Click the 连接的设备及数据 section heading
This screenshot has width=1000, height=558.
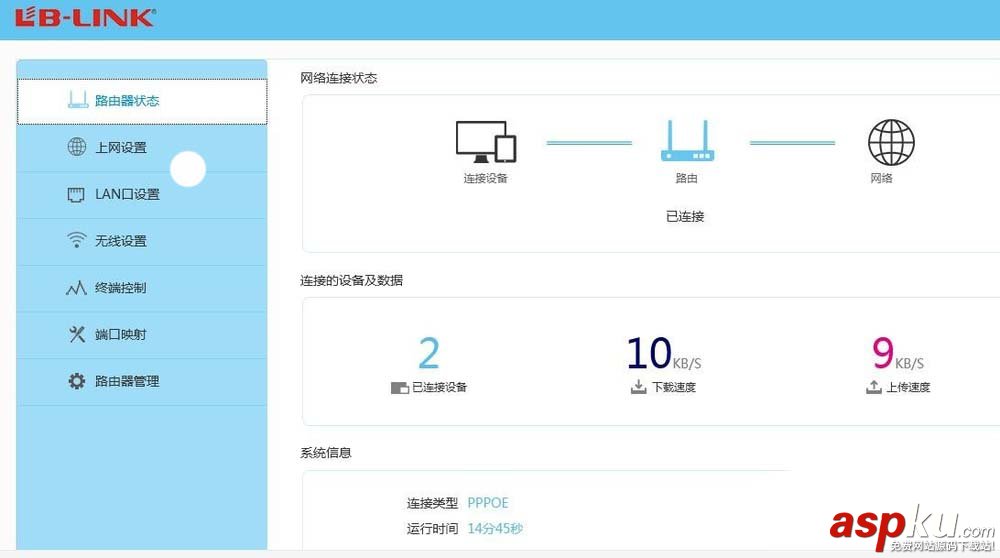coord(351,280)
